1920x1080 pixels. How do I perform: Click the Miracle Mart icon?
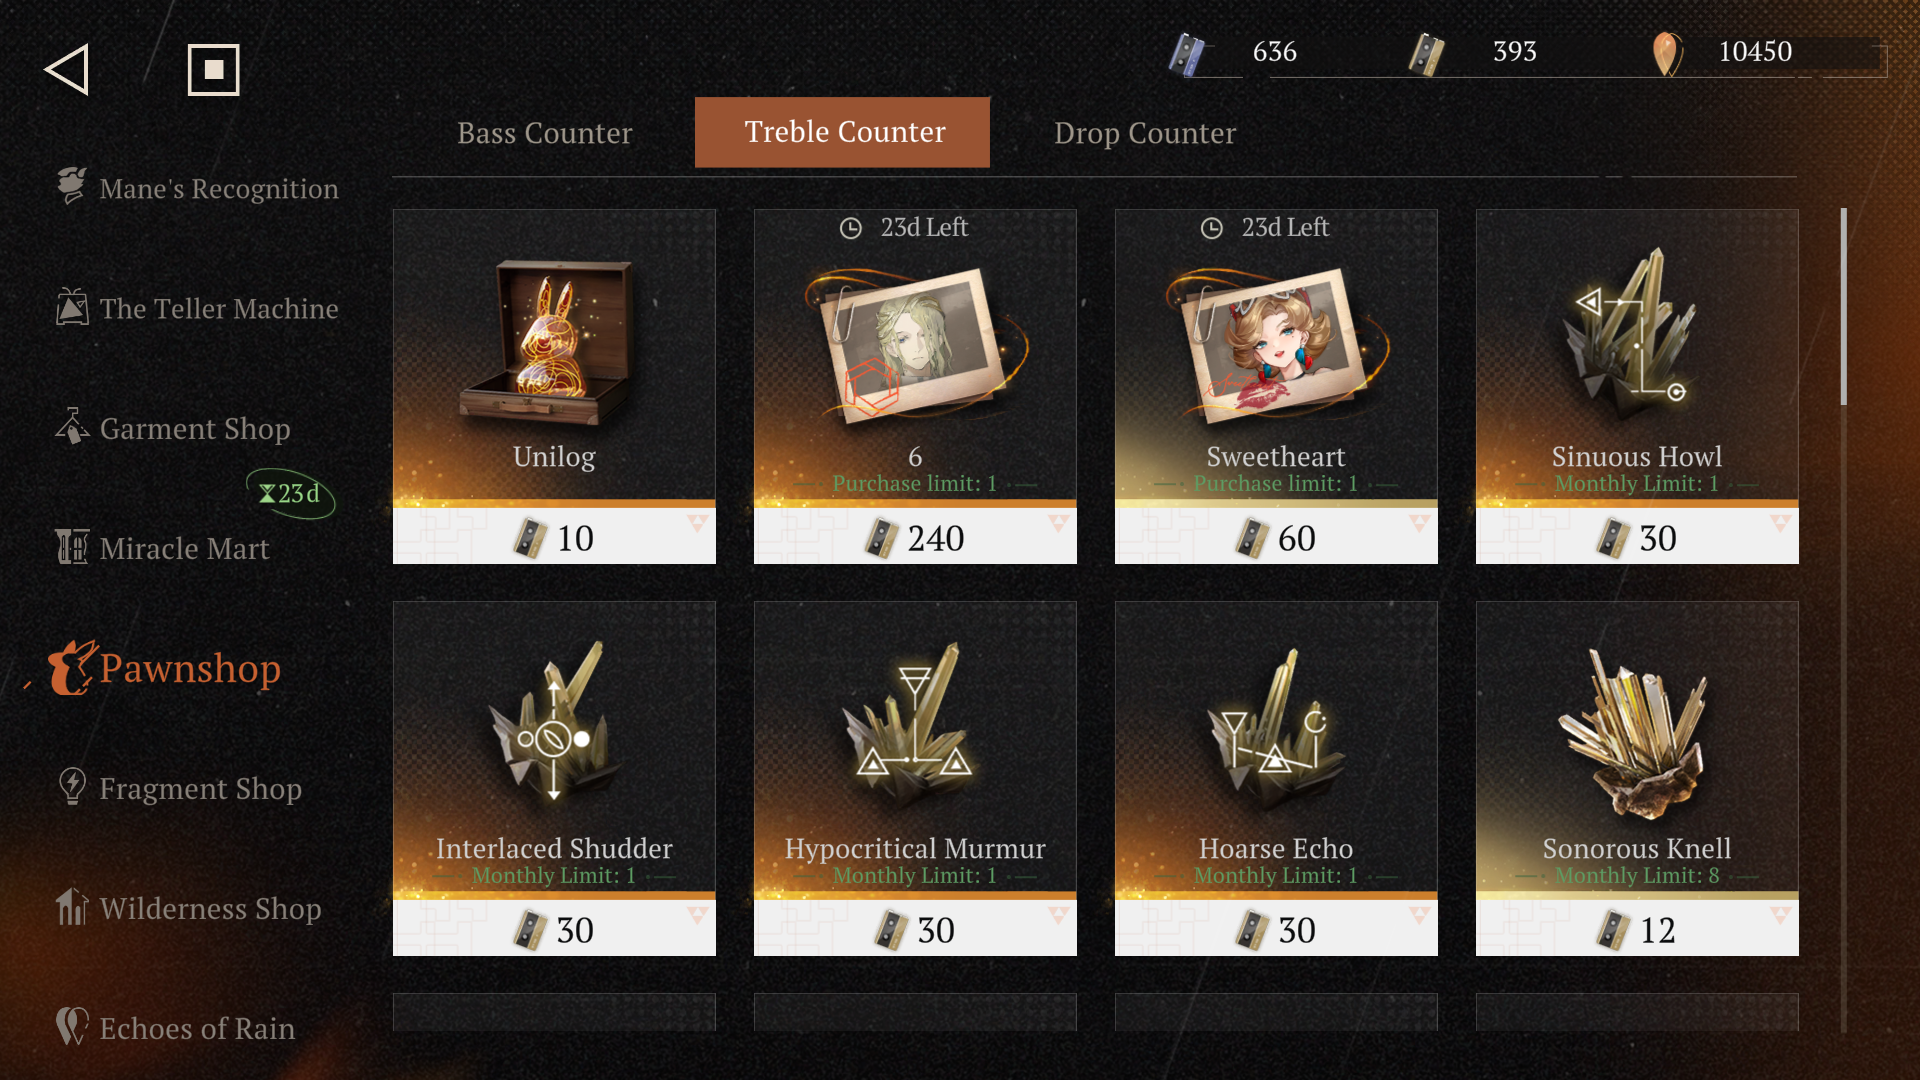72,547
